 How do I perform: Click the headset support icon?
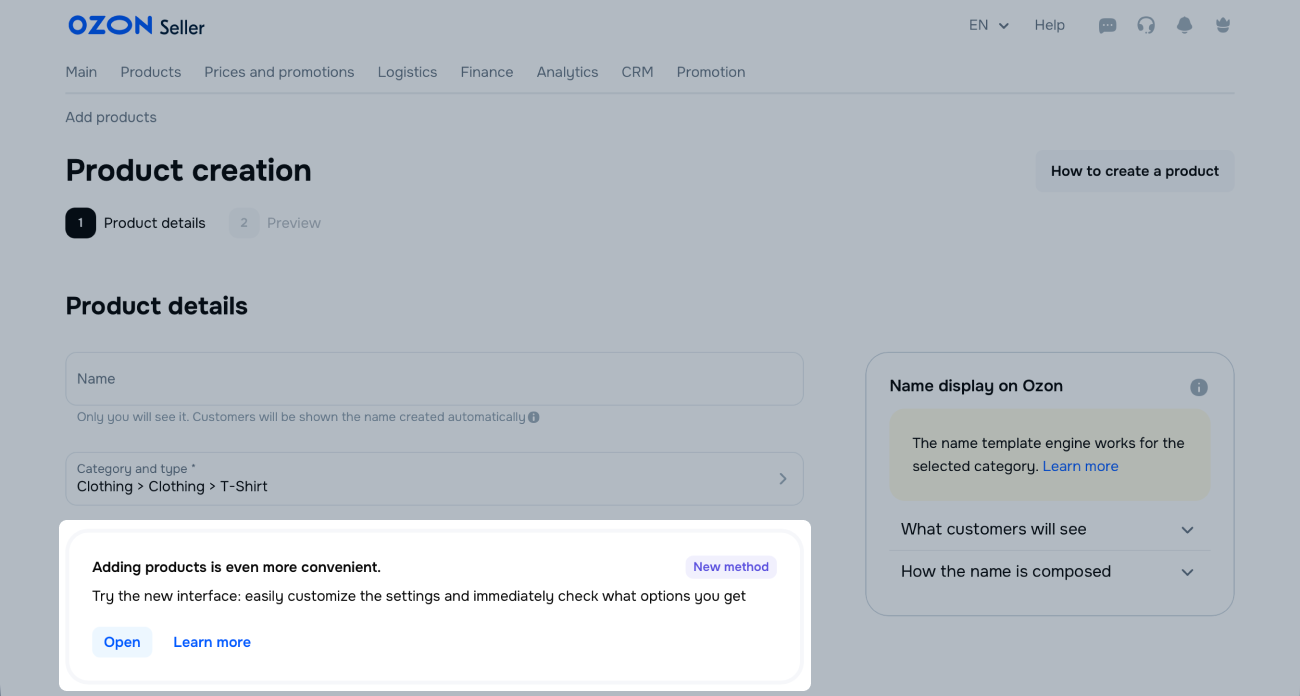(x=1146, y=26)
